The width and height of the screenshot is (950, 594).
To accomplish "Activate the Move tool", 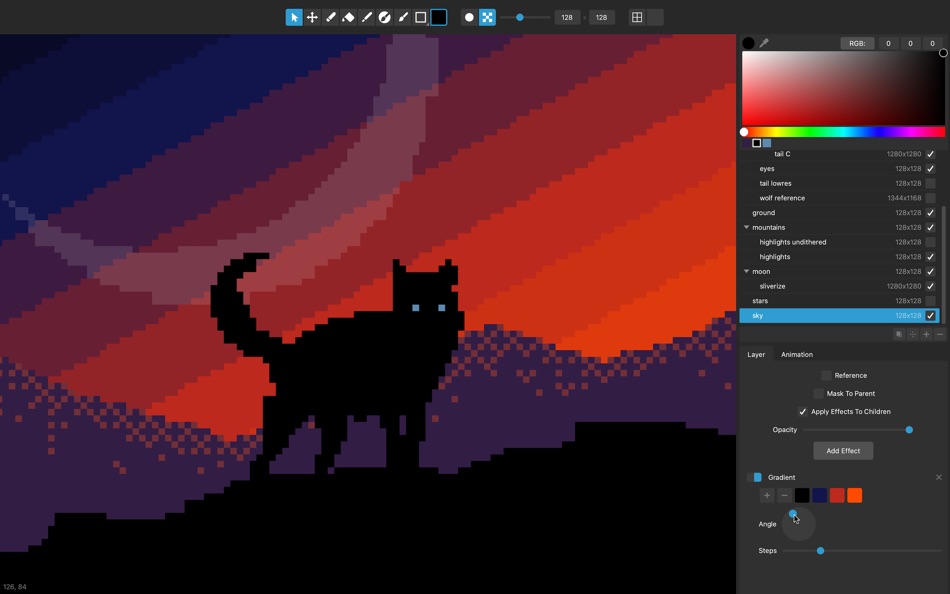I will (x=312, y=17).
